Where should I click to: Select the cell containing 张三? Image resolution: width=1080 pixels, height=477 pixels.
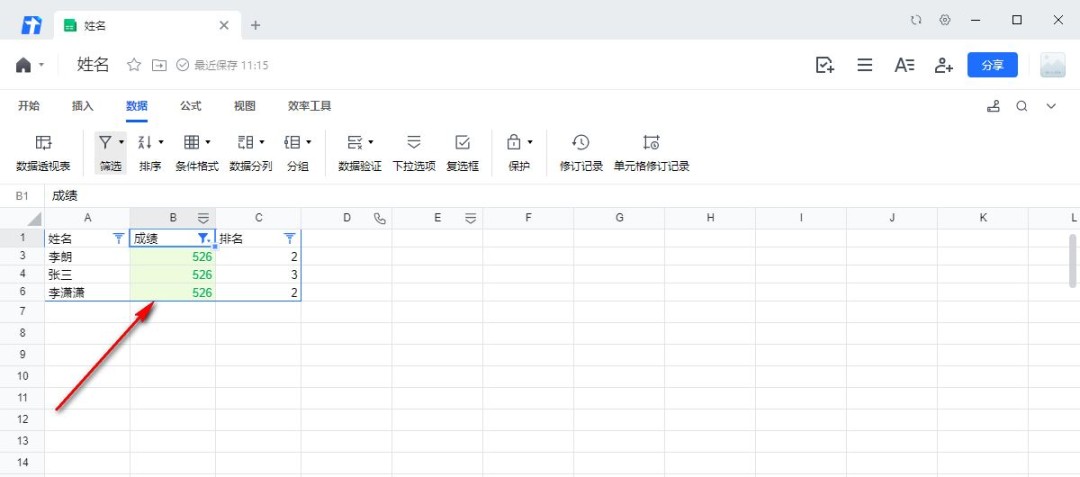(87, 274)
